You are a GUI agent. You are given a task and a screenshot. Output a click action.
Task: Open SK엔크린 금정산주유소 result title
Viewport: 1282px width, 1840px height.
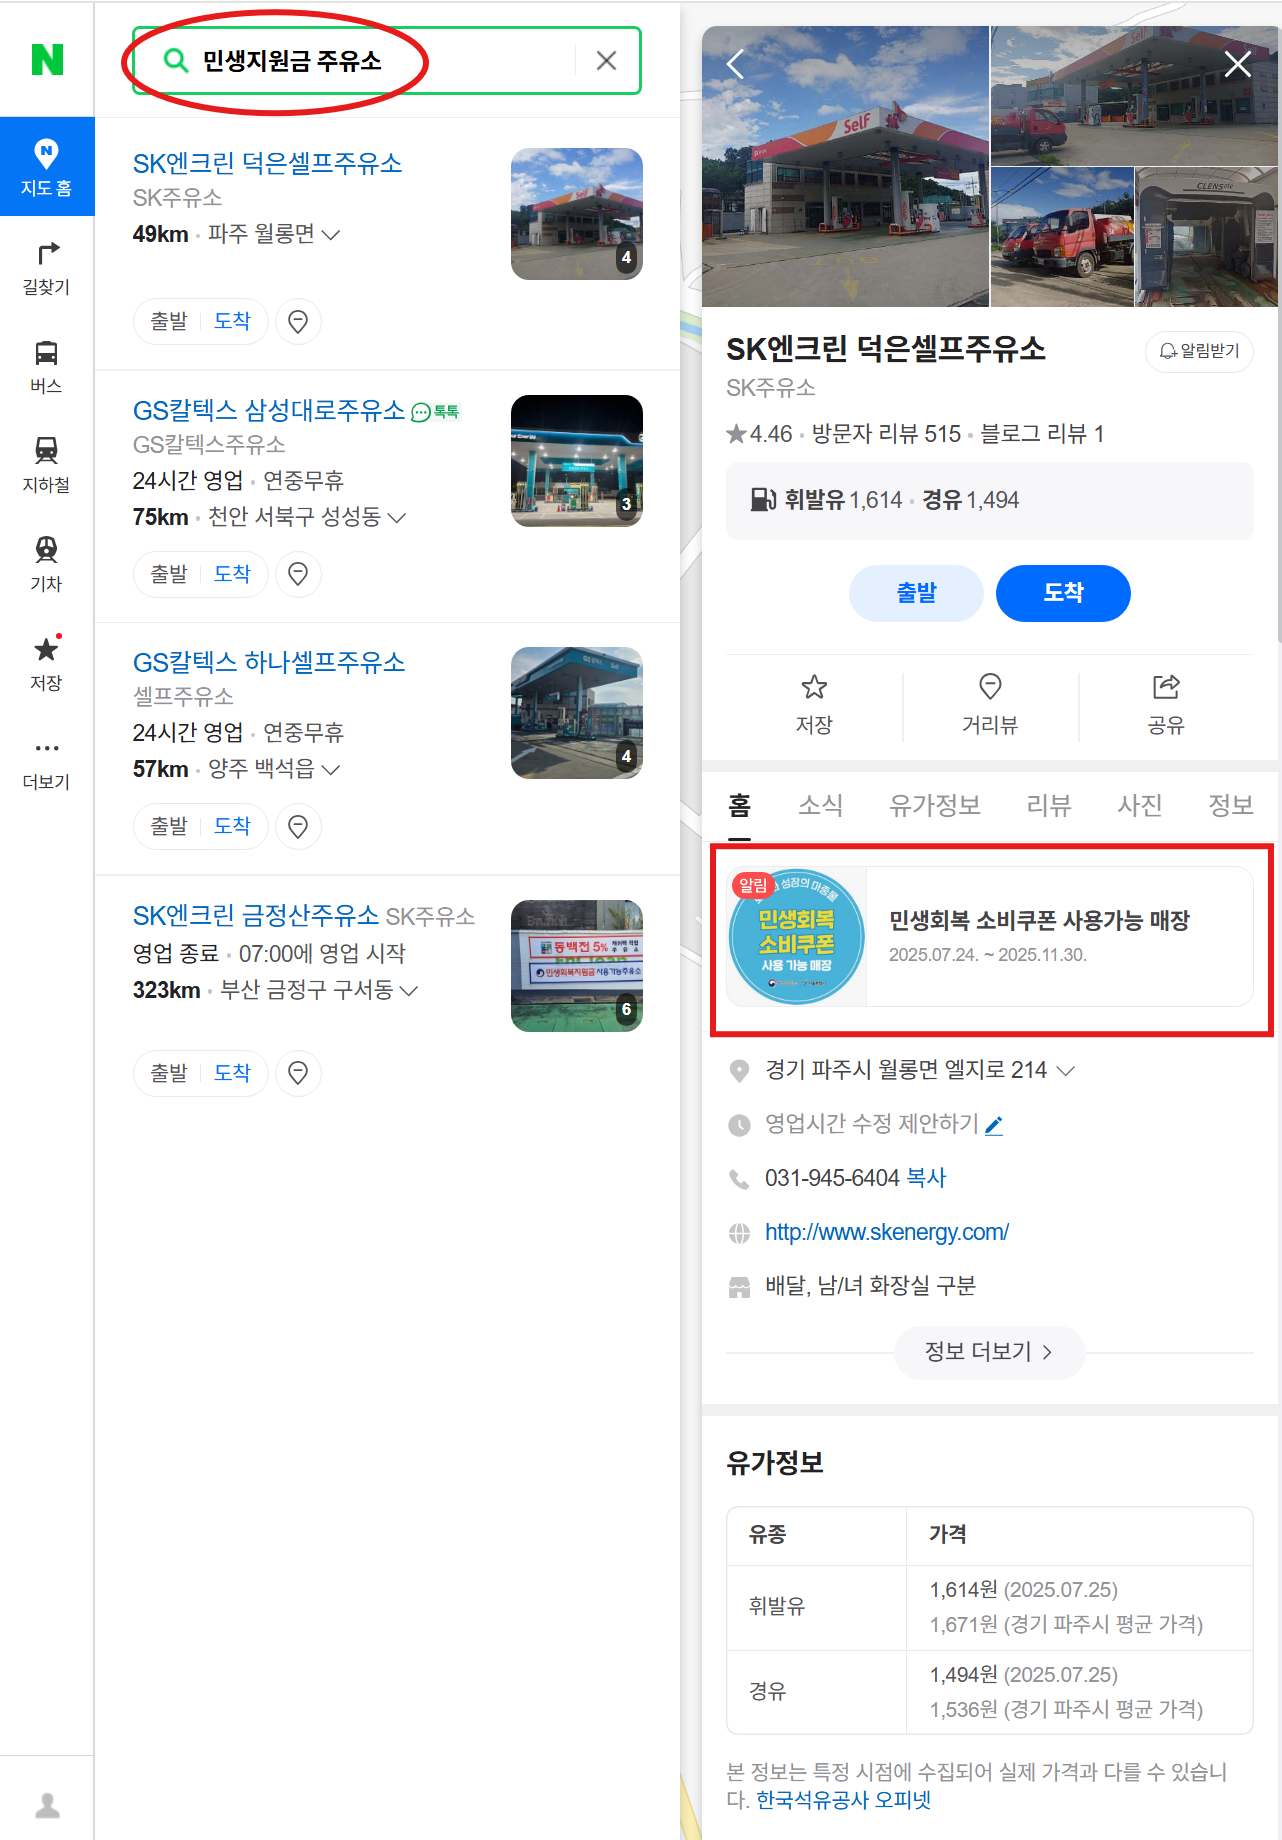click(x=256, y=915)
